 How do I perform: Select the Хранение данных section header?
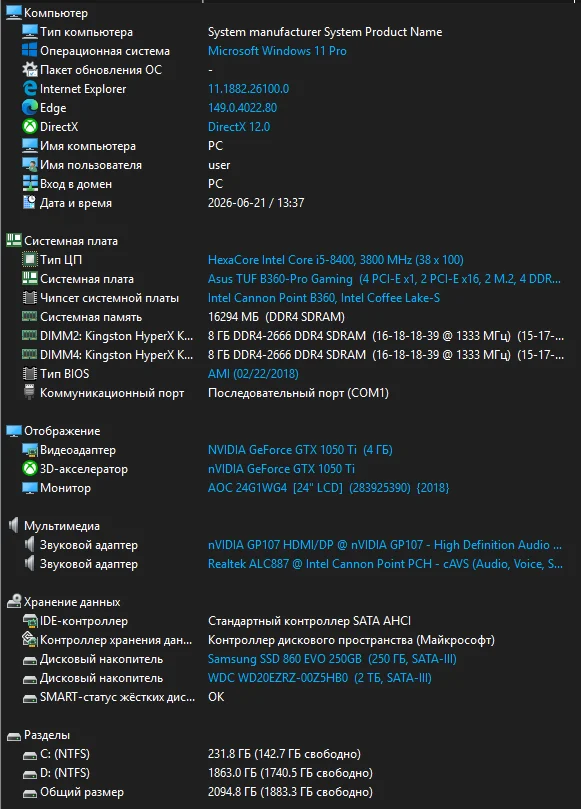tap(72, 602)
